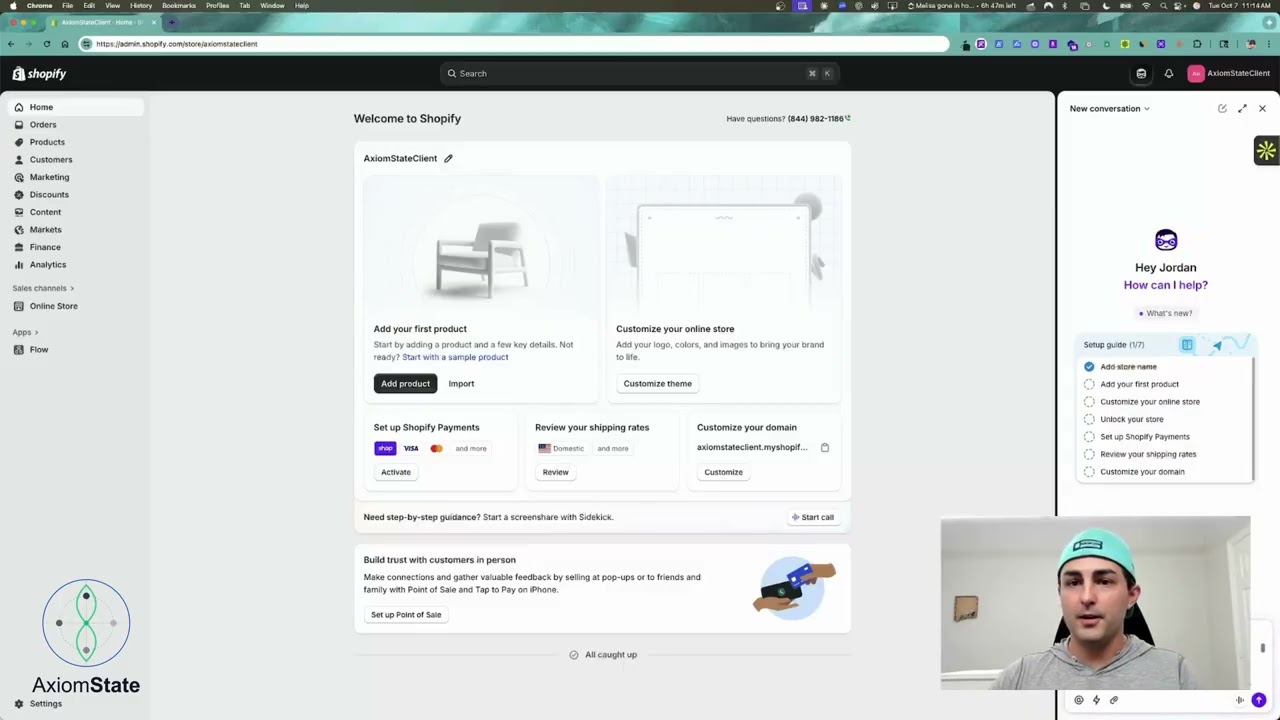Screen dimensions: 1280x720
Task: Open a new Chrome tab
Action: point(171,22)
